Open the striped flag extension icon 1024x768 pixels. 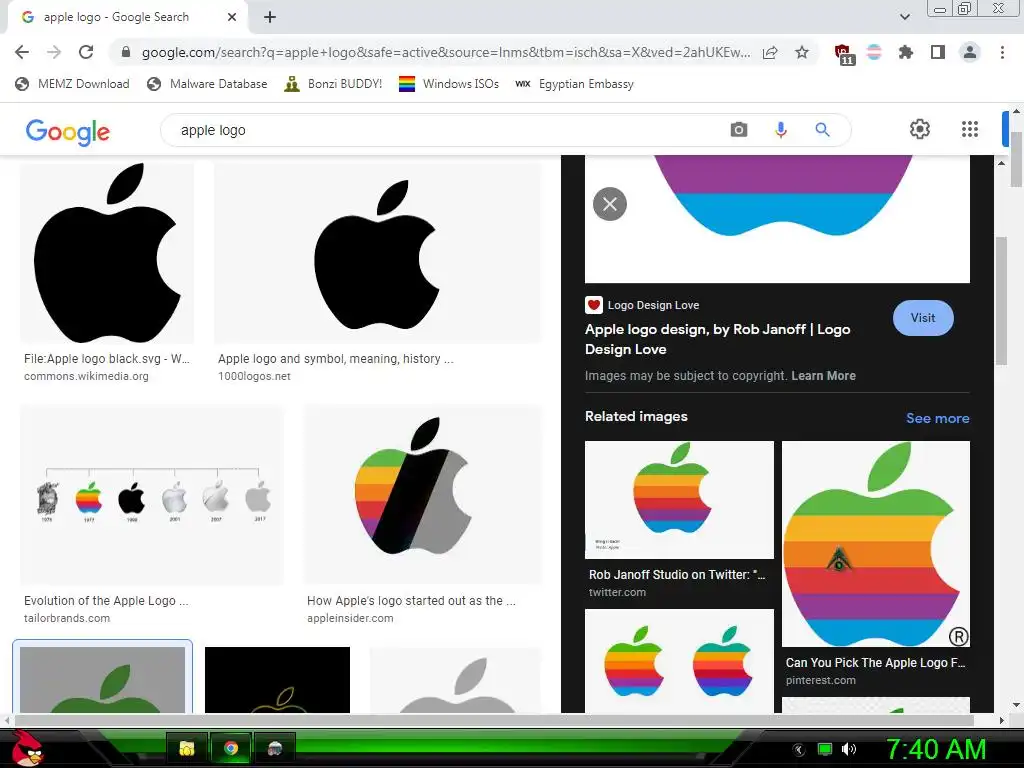(x=874, y=52)
